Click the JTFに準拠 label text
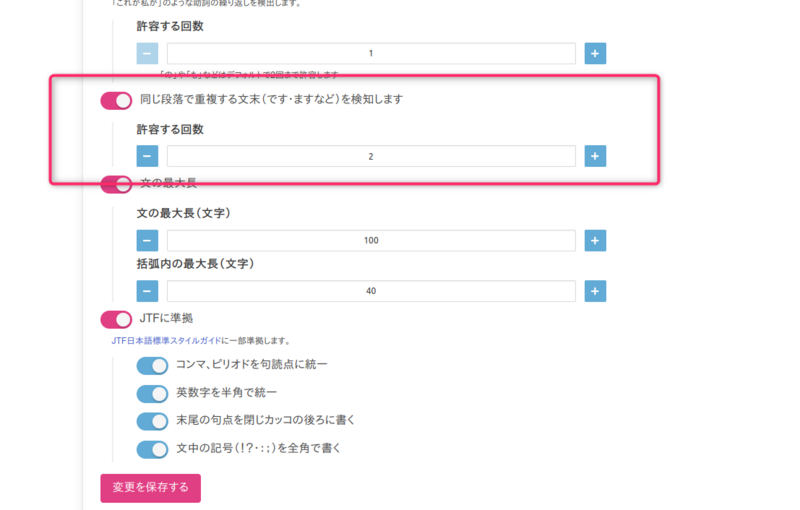Viewport: 800px width, 510px height. click(166, 318)
